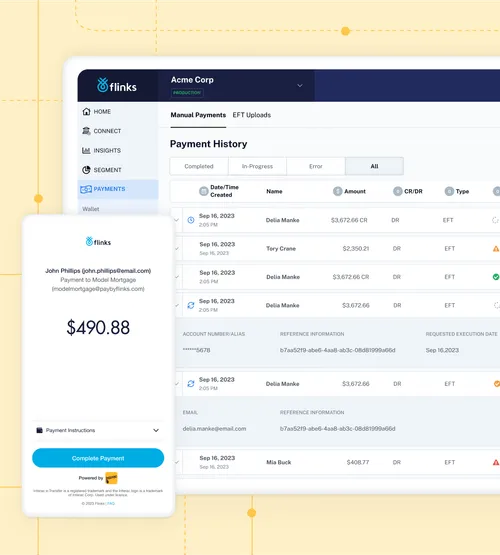Click refresh icon on row above account number
500x555 pixels.
point(191,305)
